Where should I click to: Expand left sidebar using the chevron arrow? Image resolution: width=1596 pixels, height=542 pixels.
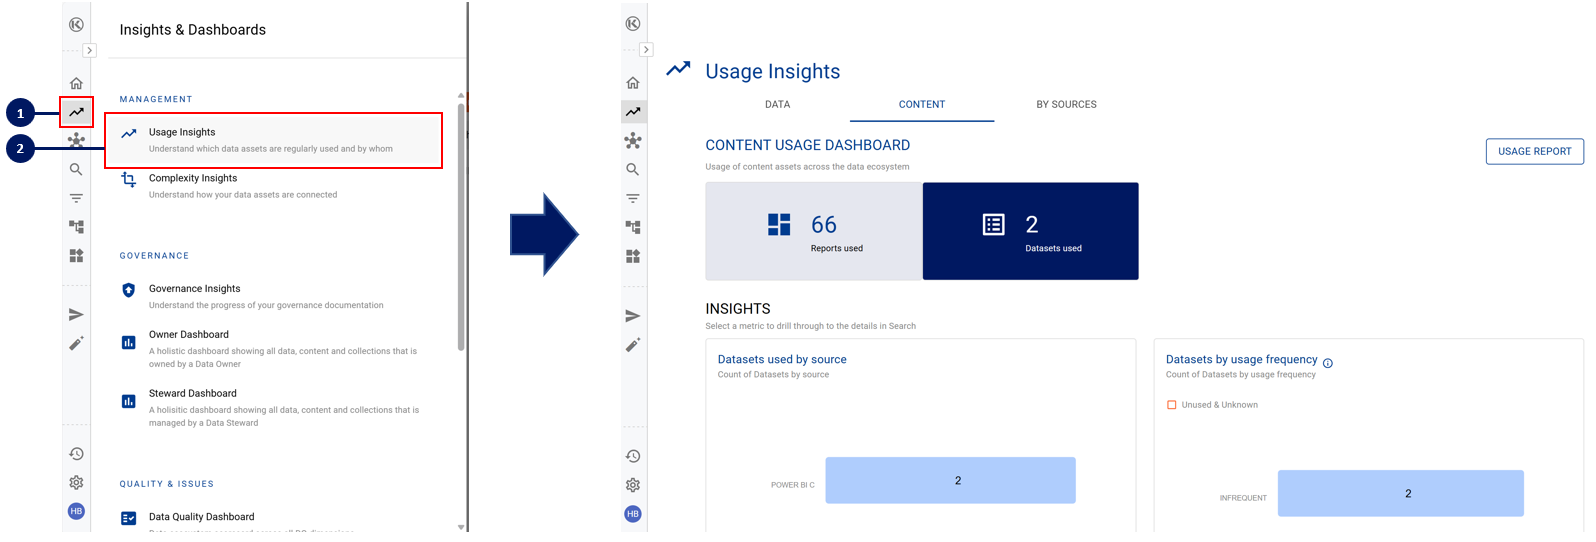coord(89,50)
